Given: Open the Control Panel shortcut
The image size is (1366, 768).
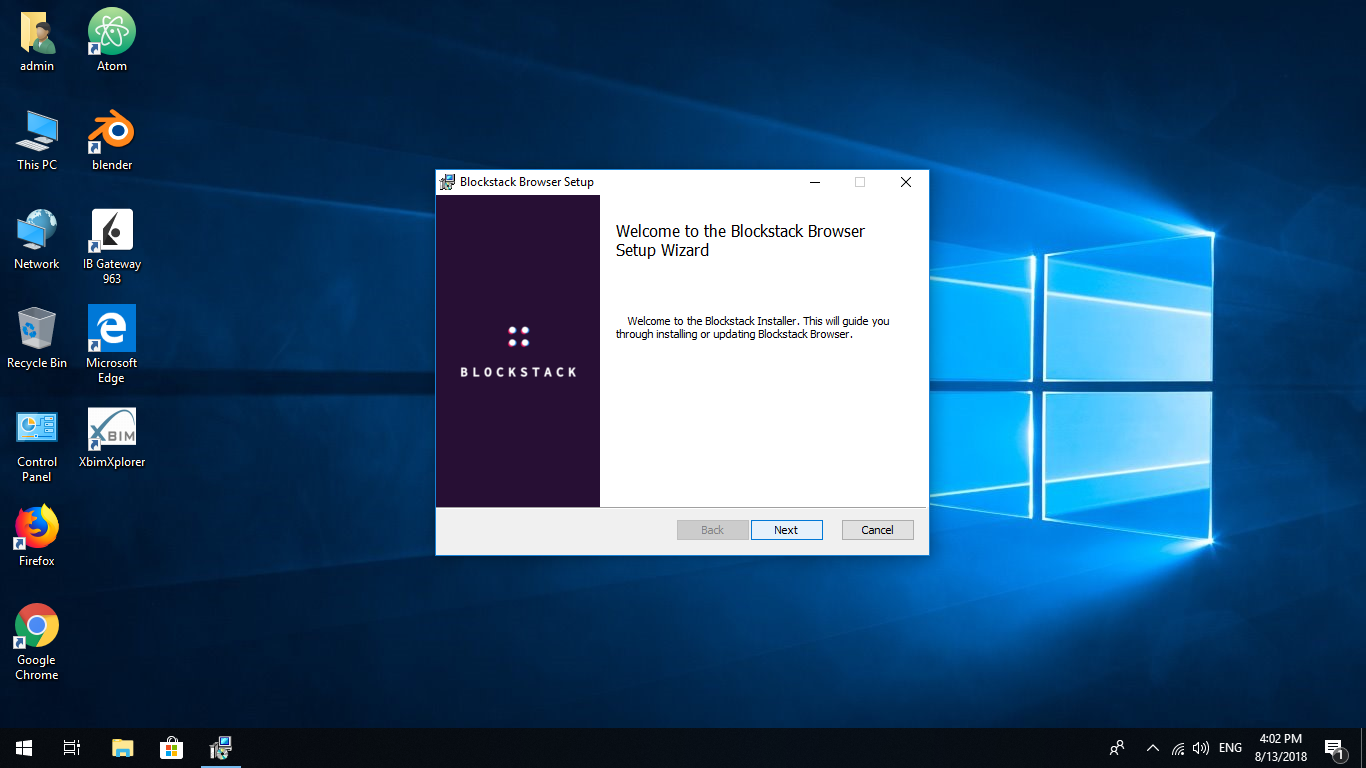Looking at the screenshot, I should 36,426.
